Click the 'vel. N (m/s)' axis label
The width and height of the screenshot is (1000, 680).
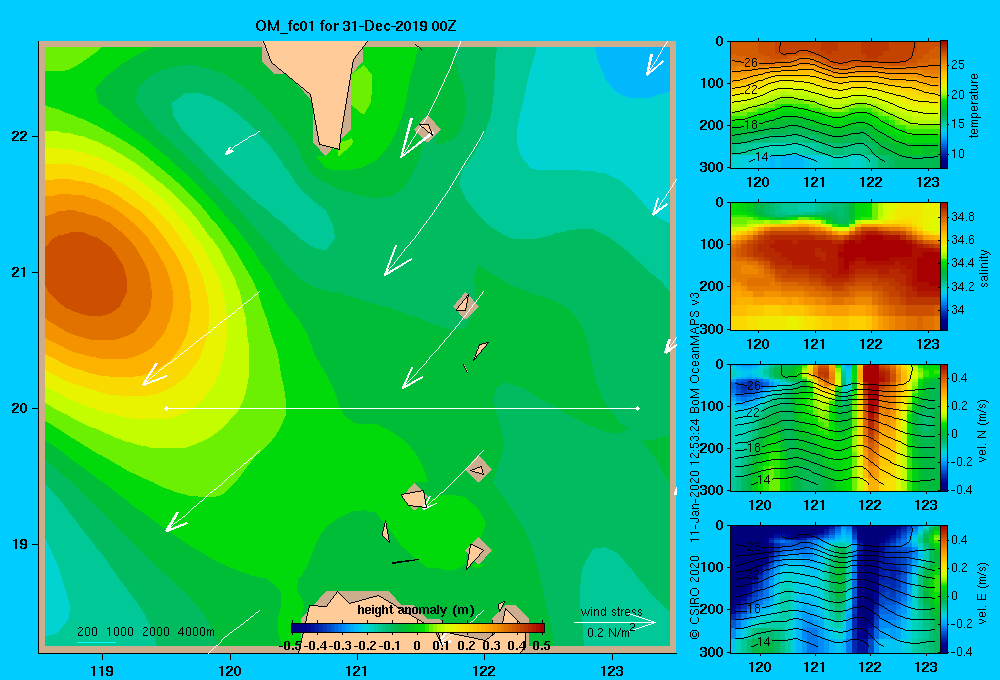(982, 431)
